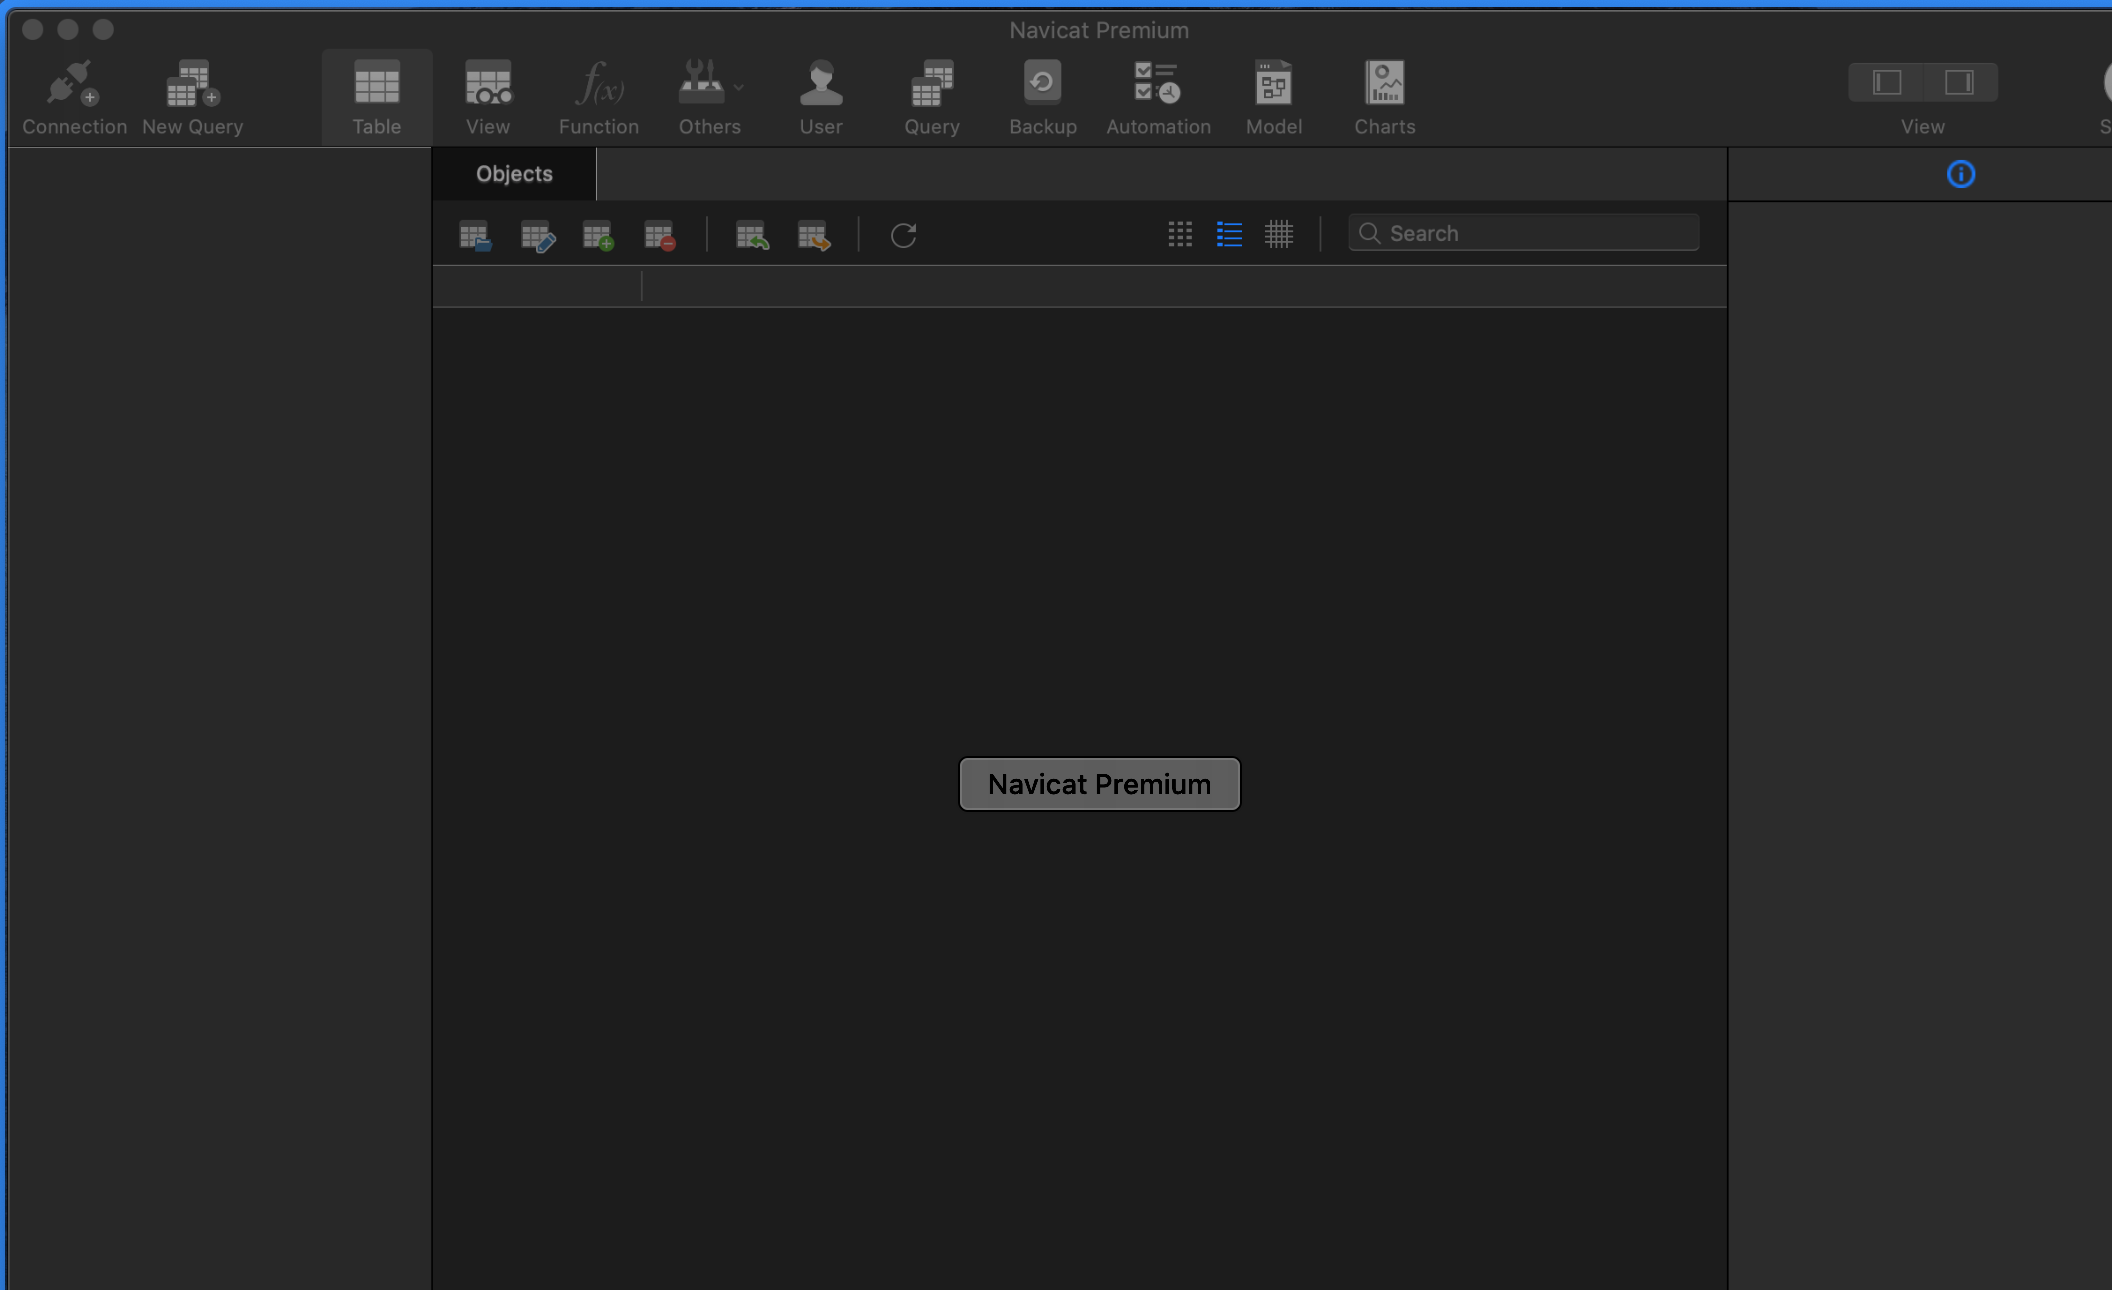Switch to the Objects tab
This screenshot has height=1290, width=2112.
click(x=514, y=174)
